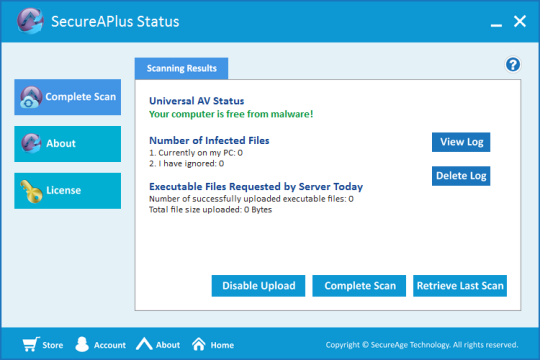Open help via question mark icon
The width and height of the screenshot is (540, 360).
click(513, 64)
